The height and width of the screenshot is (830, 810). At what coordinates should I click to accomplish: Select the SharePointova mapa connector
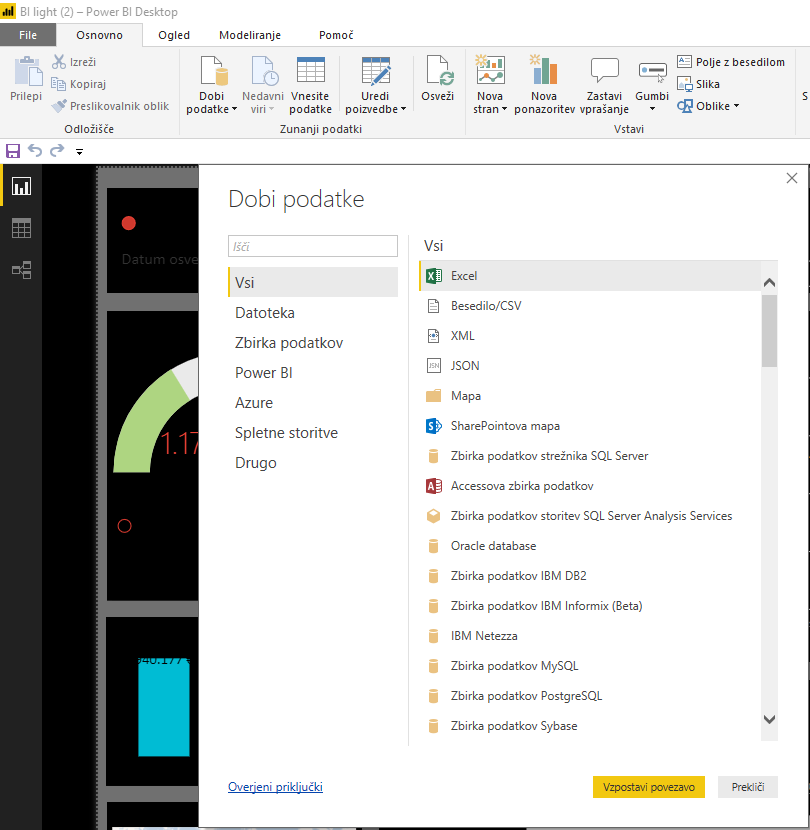coord(590,426)
